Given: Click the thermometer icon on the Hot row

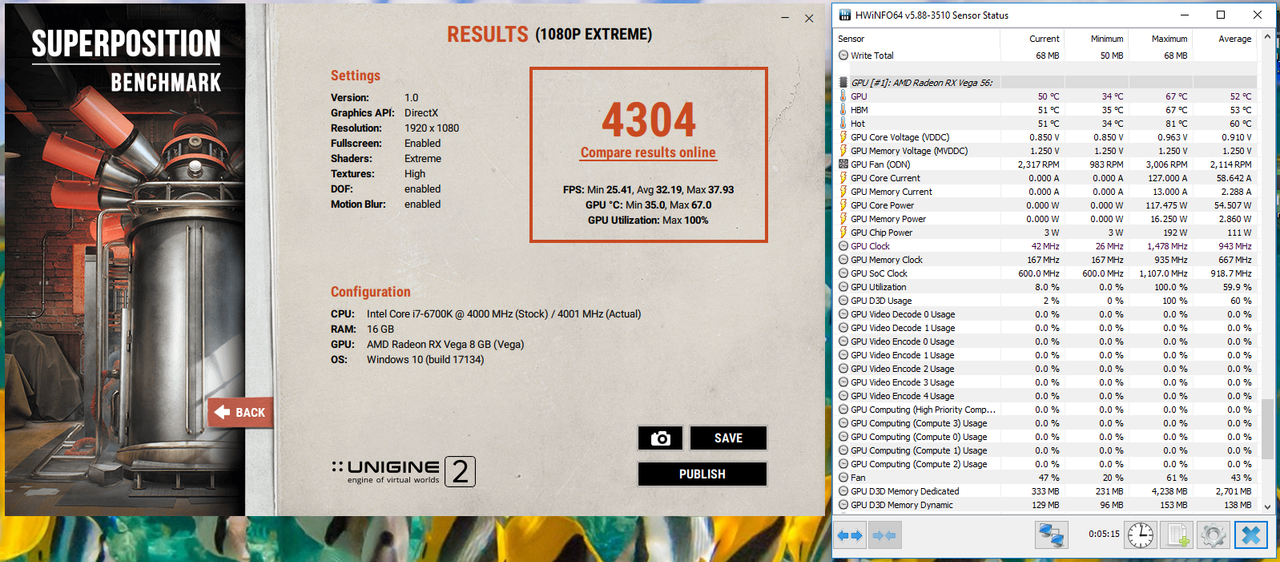Looking at the screenshot, I should pyautogui.click(x=843, y=123).
